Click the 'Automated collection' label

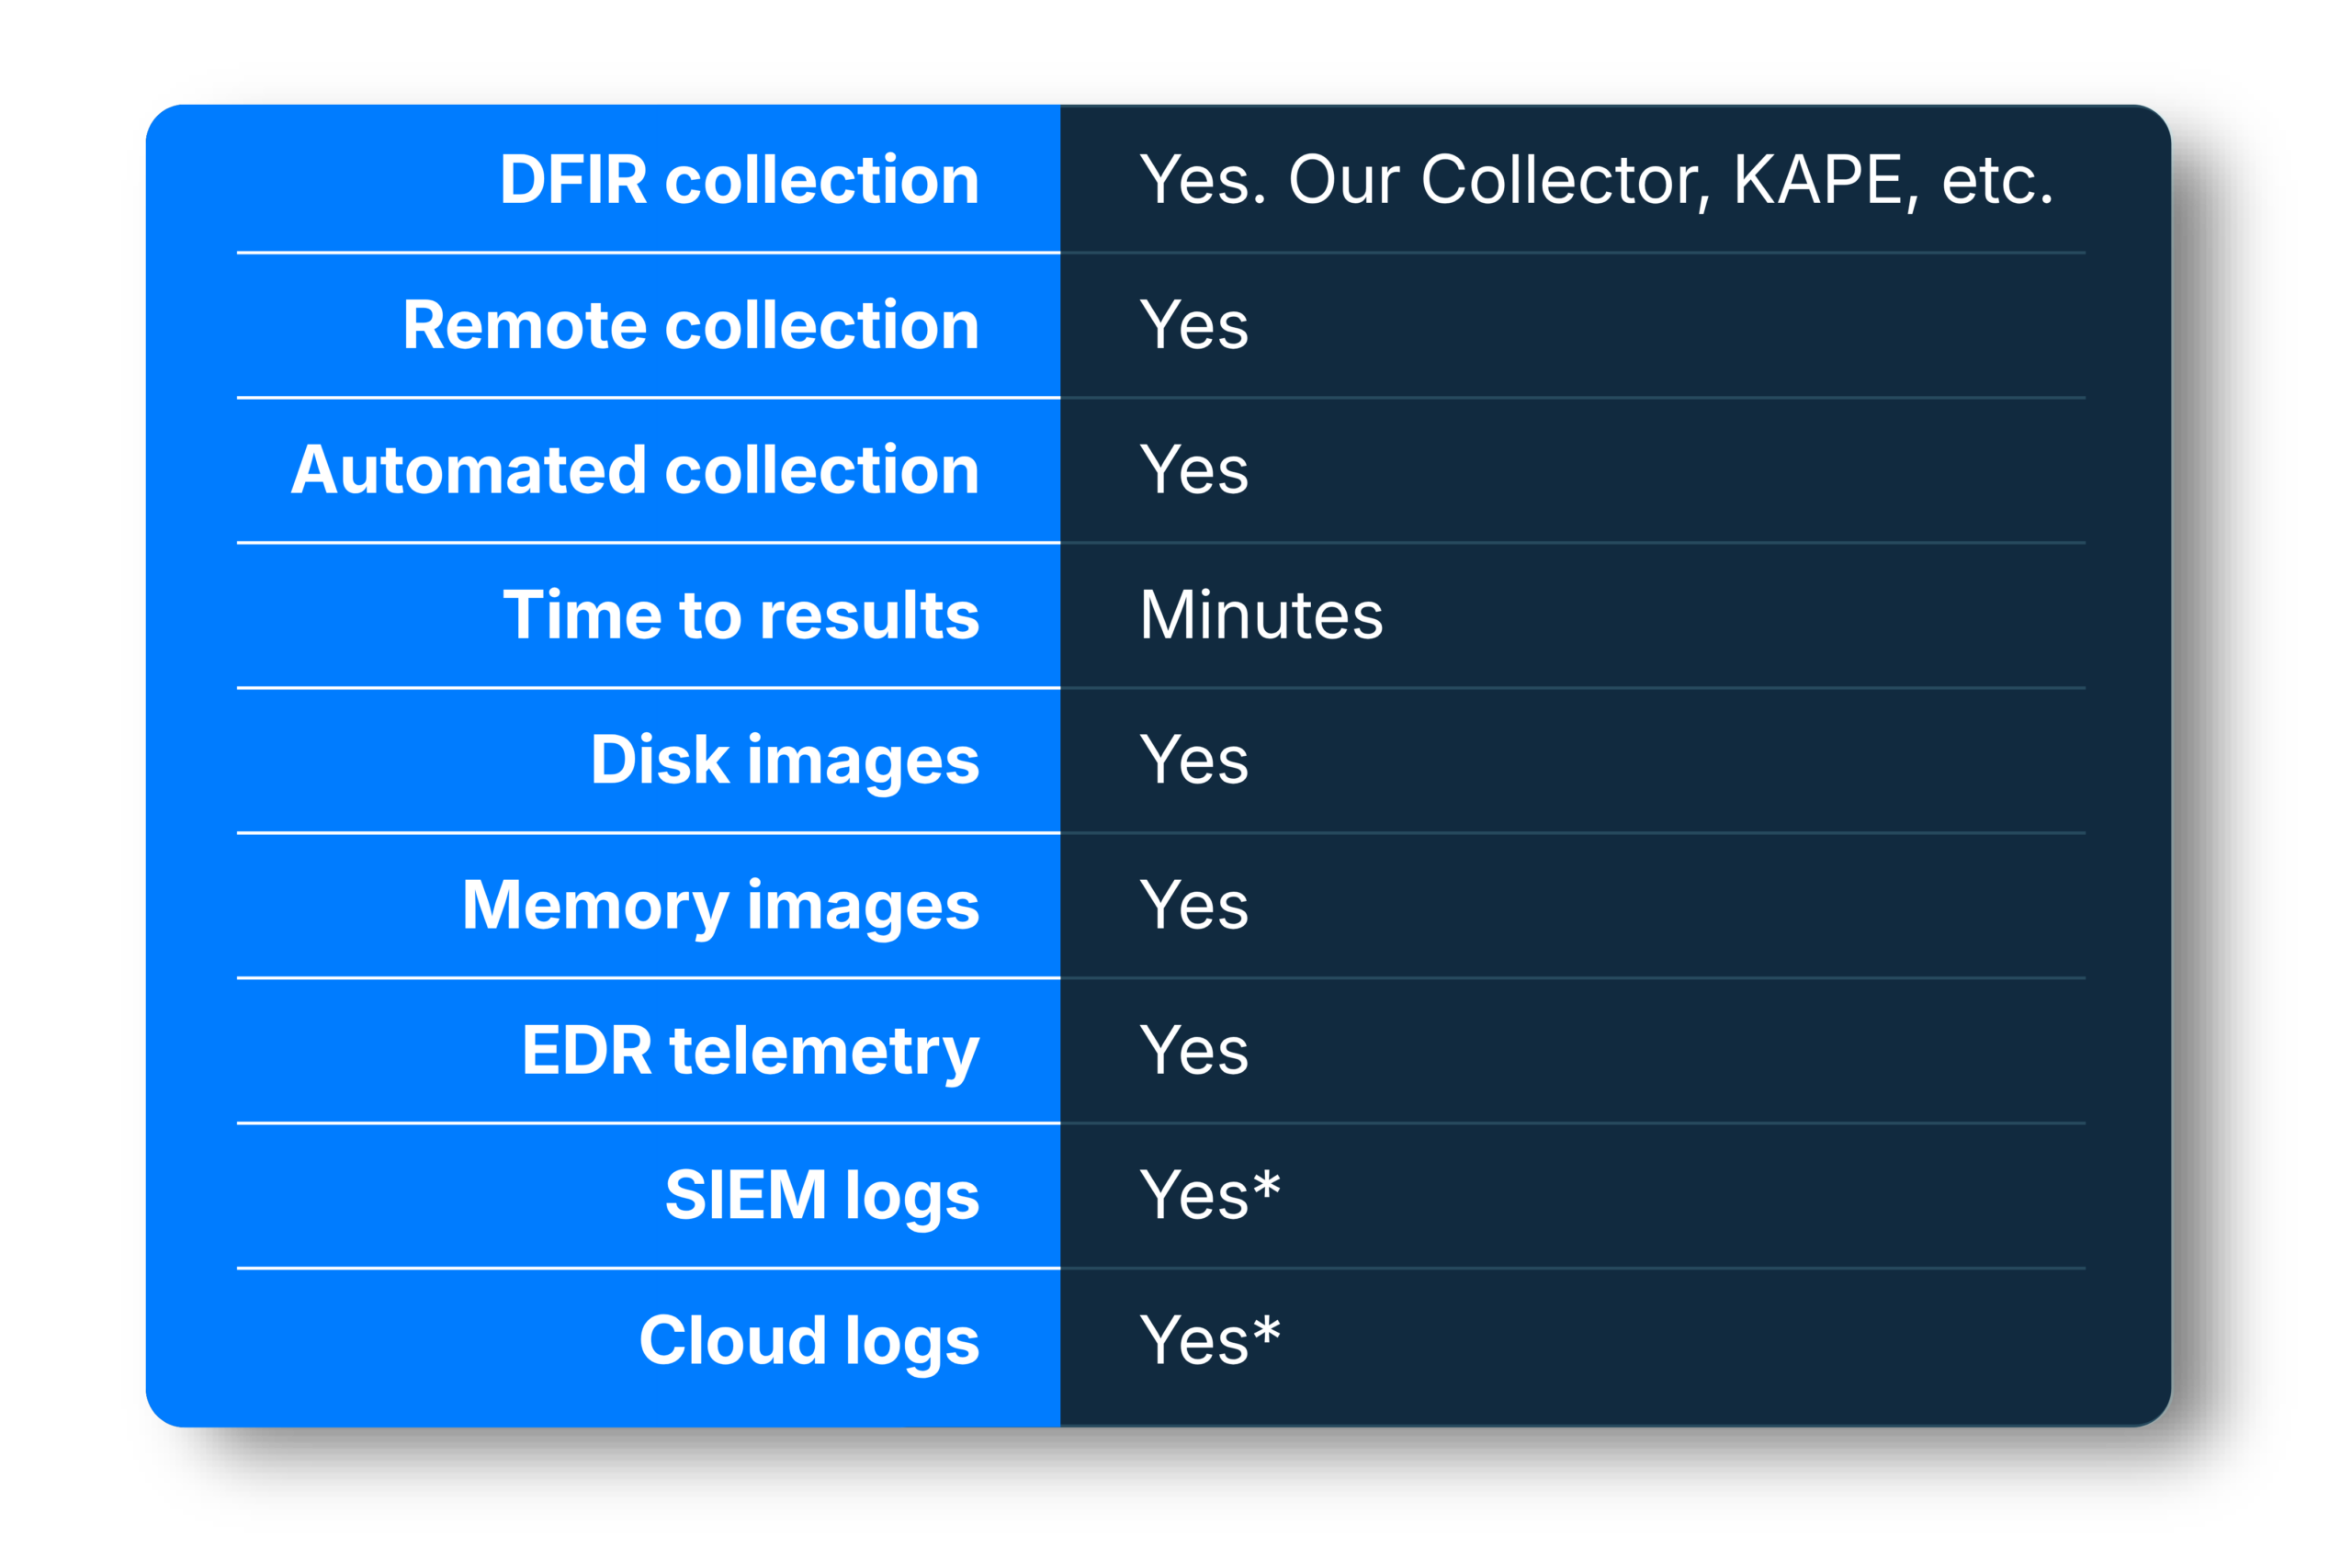[x=635, y=470]
